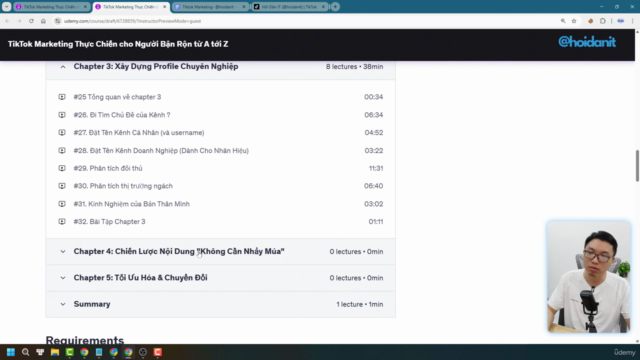Open the site information icon in address bar

pos(58,21)
